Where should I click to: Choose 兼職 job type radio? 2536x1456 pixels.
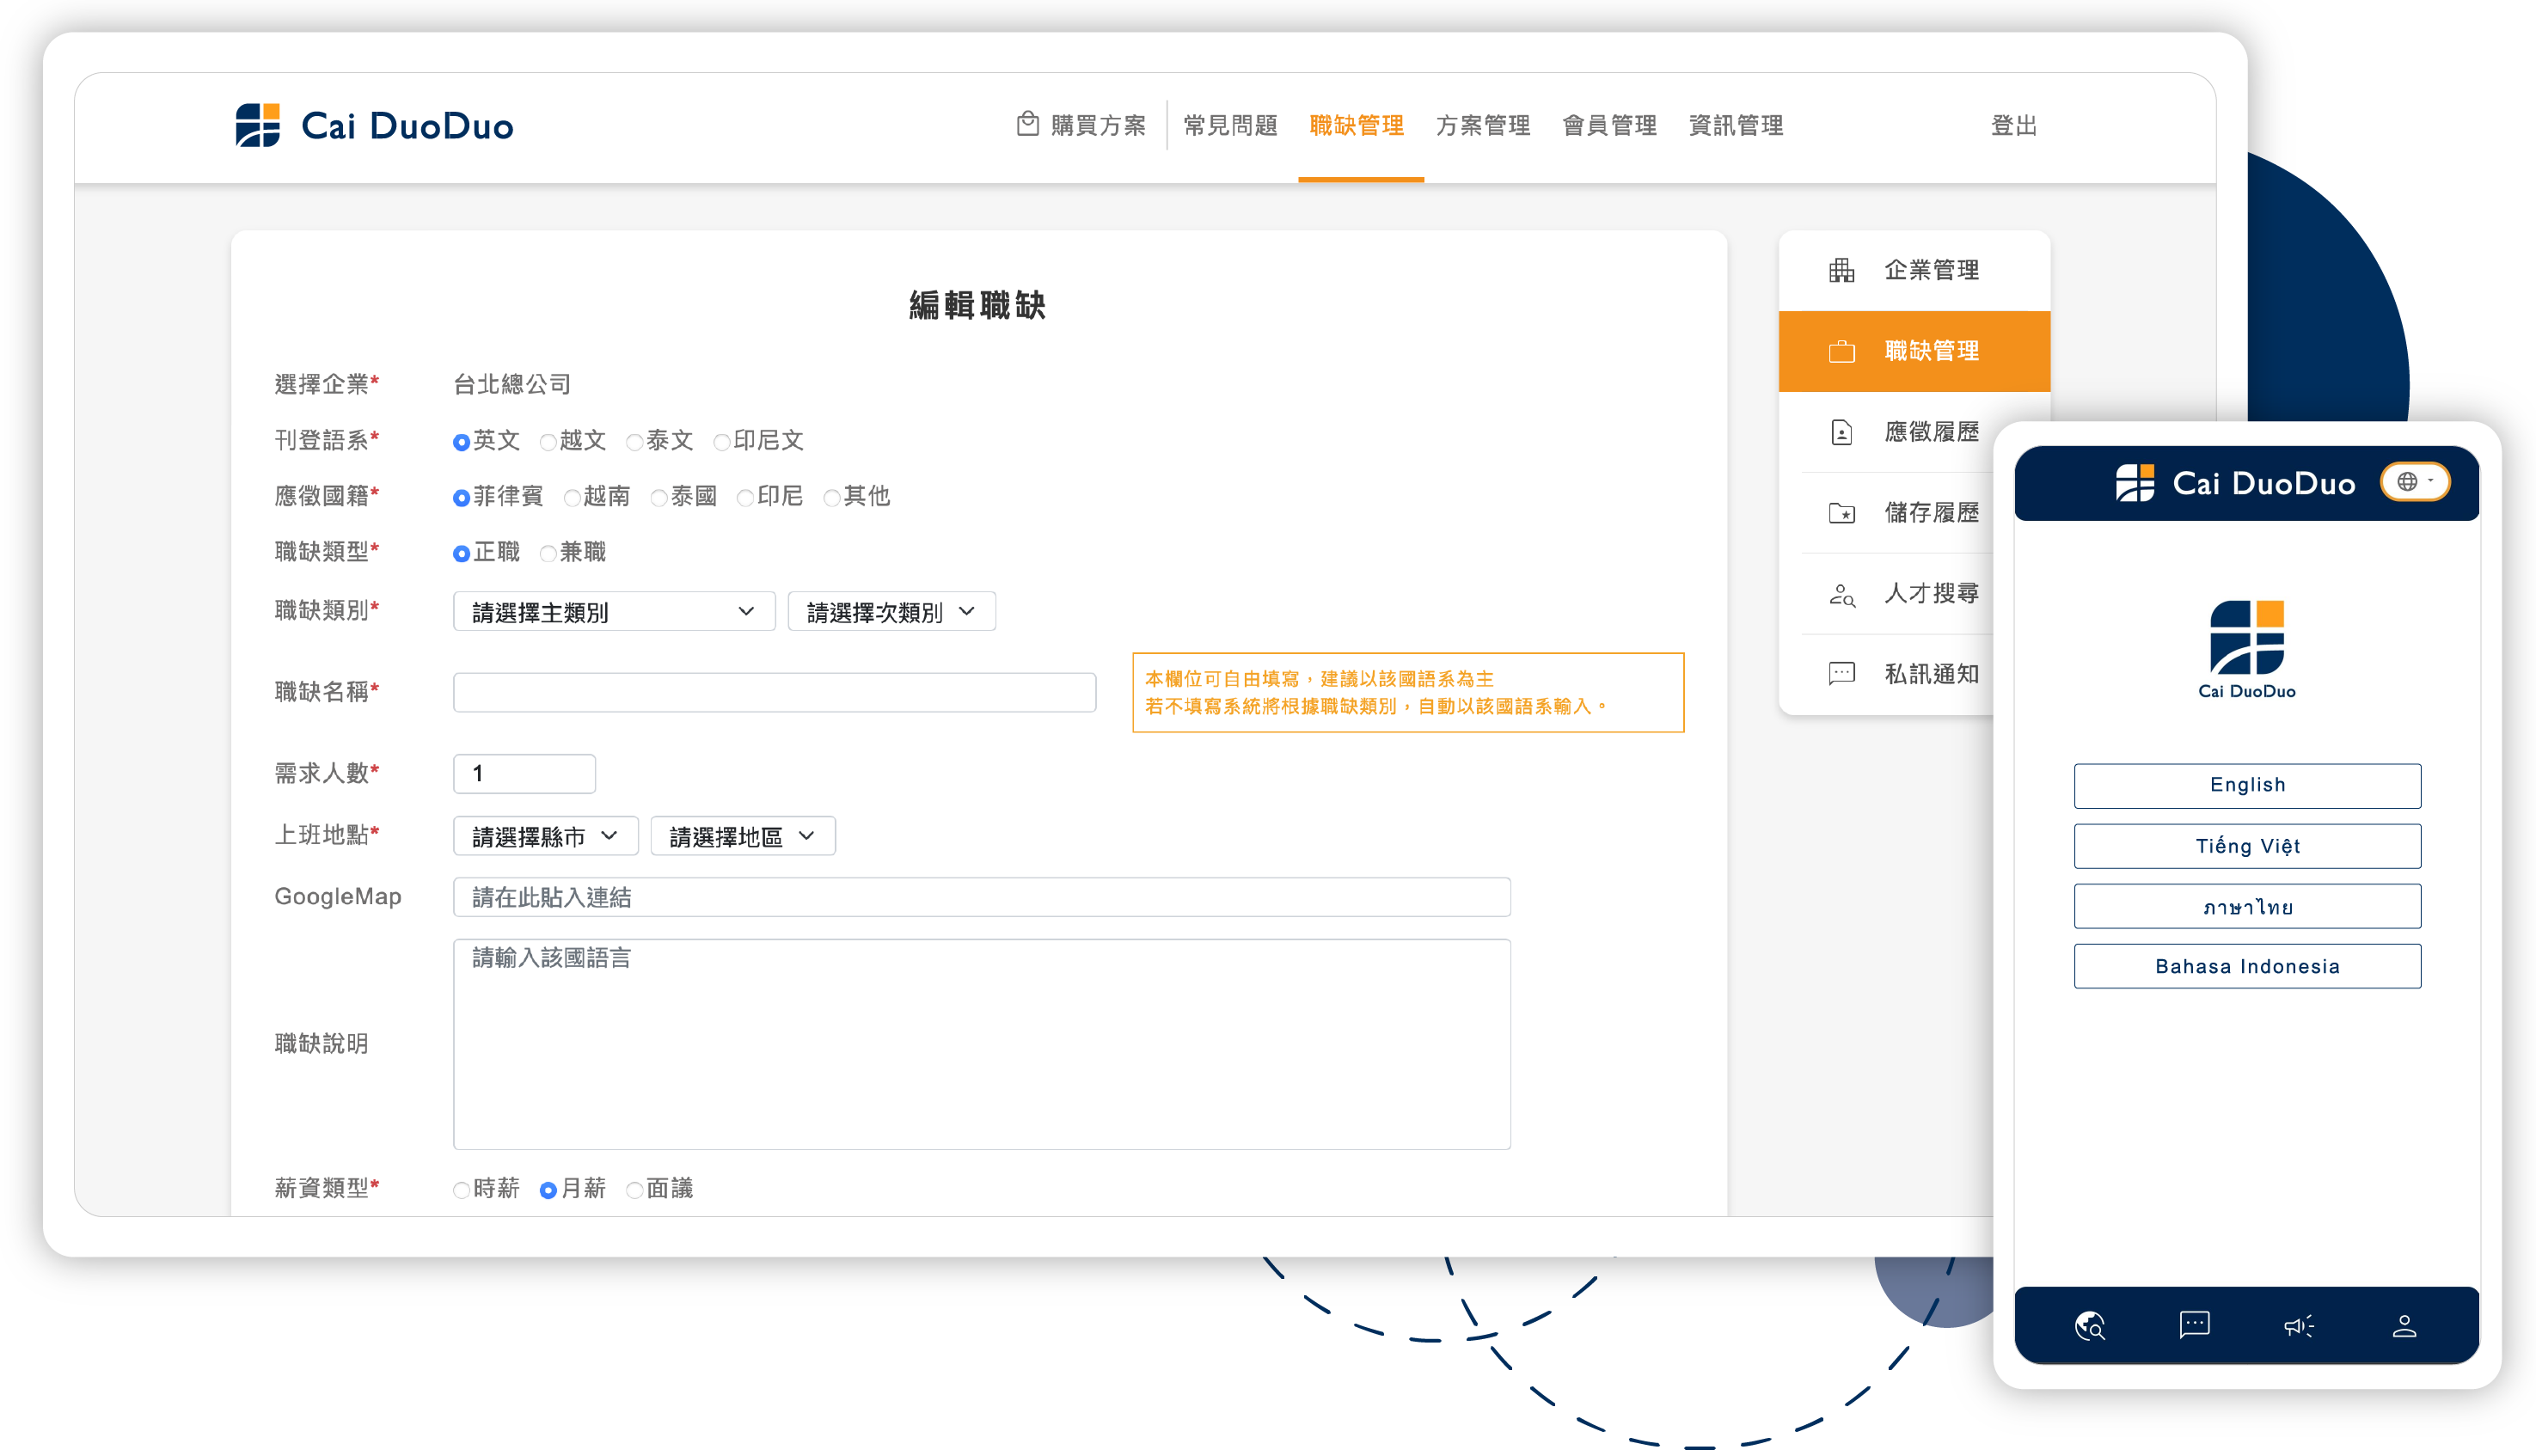click(548, 554)
